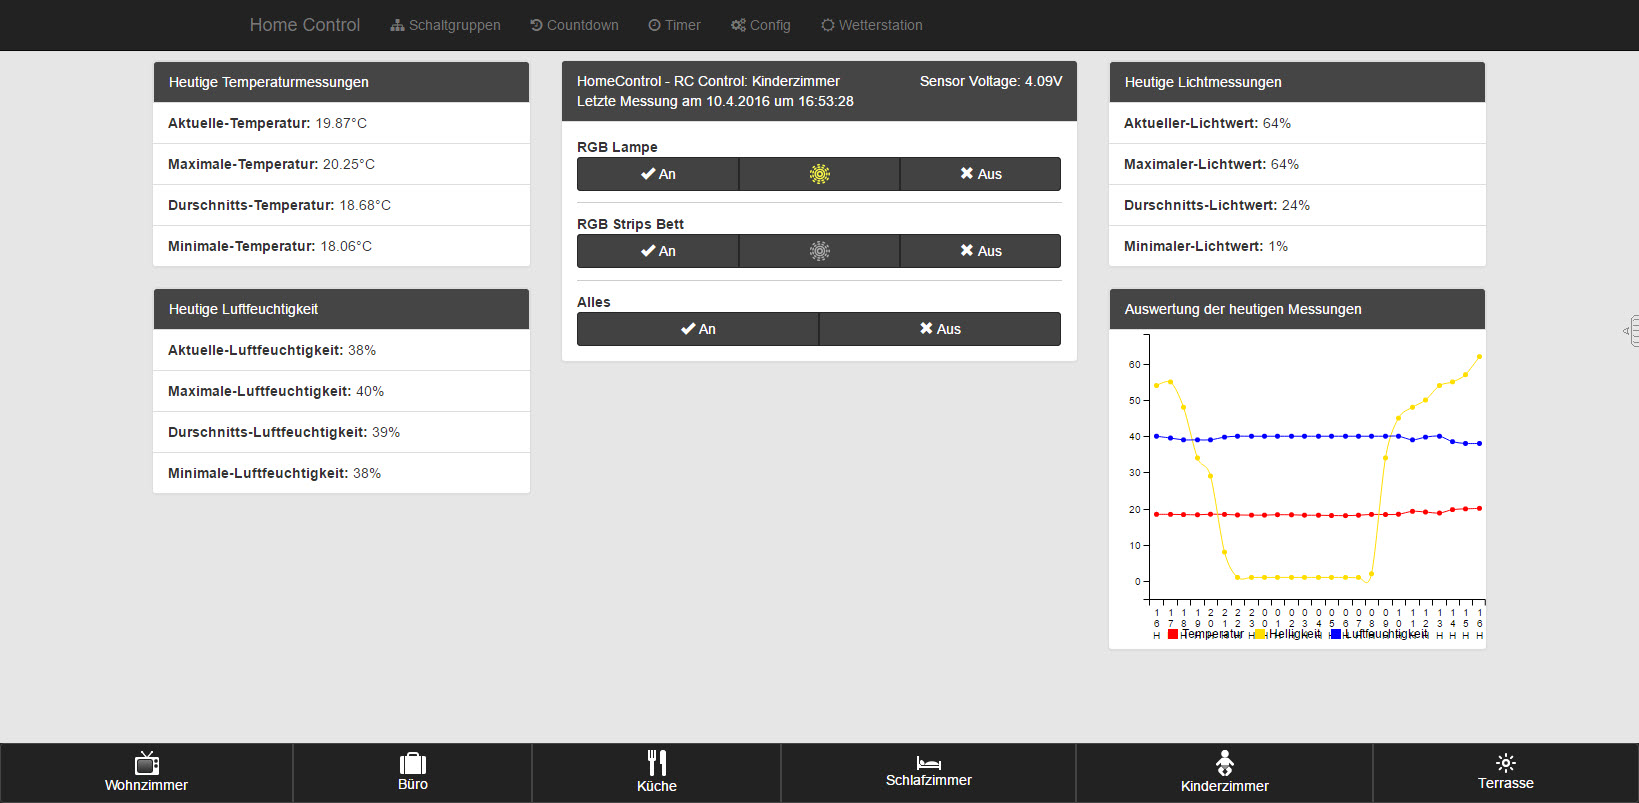This screenshot has height=803, width=1639.
Task: Click the red Temperatur legend swatch
Action: click(x=1173, y=634)
